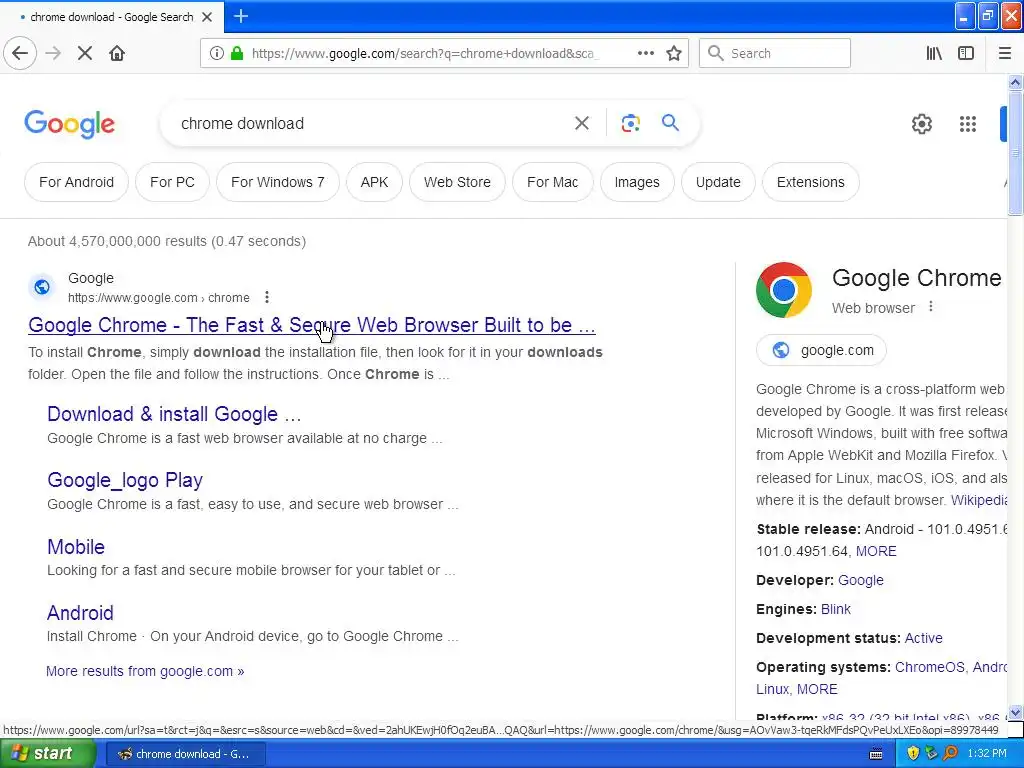Visit google.com button in knowledge panel
This screenshot has width=1024, height=768.
pos(821,350)
